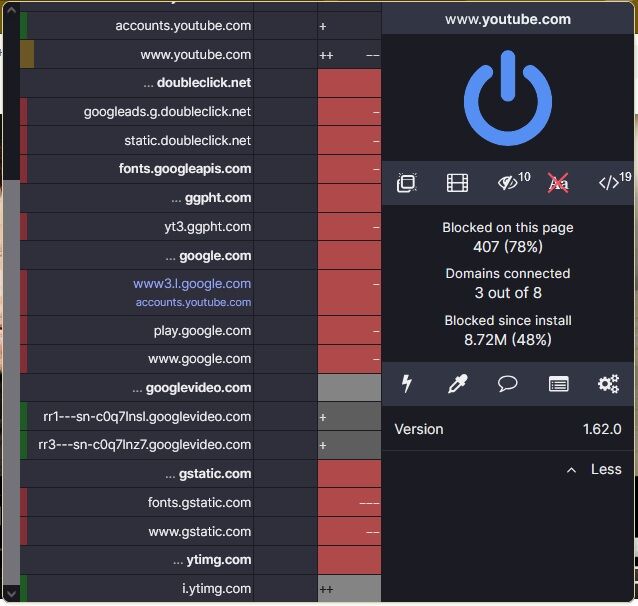
Task: Toggle local rule cell for i.ytimg.com
Action: pyautogui.click(x=349, y=588)
